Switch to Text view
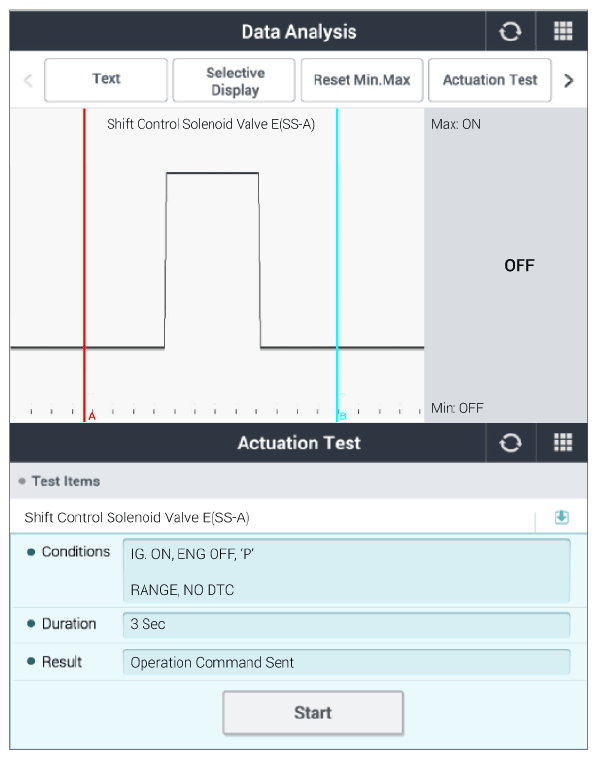Screen dimensions: 598x759 pyautogui.click(x=106, y=80)
